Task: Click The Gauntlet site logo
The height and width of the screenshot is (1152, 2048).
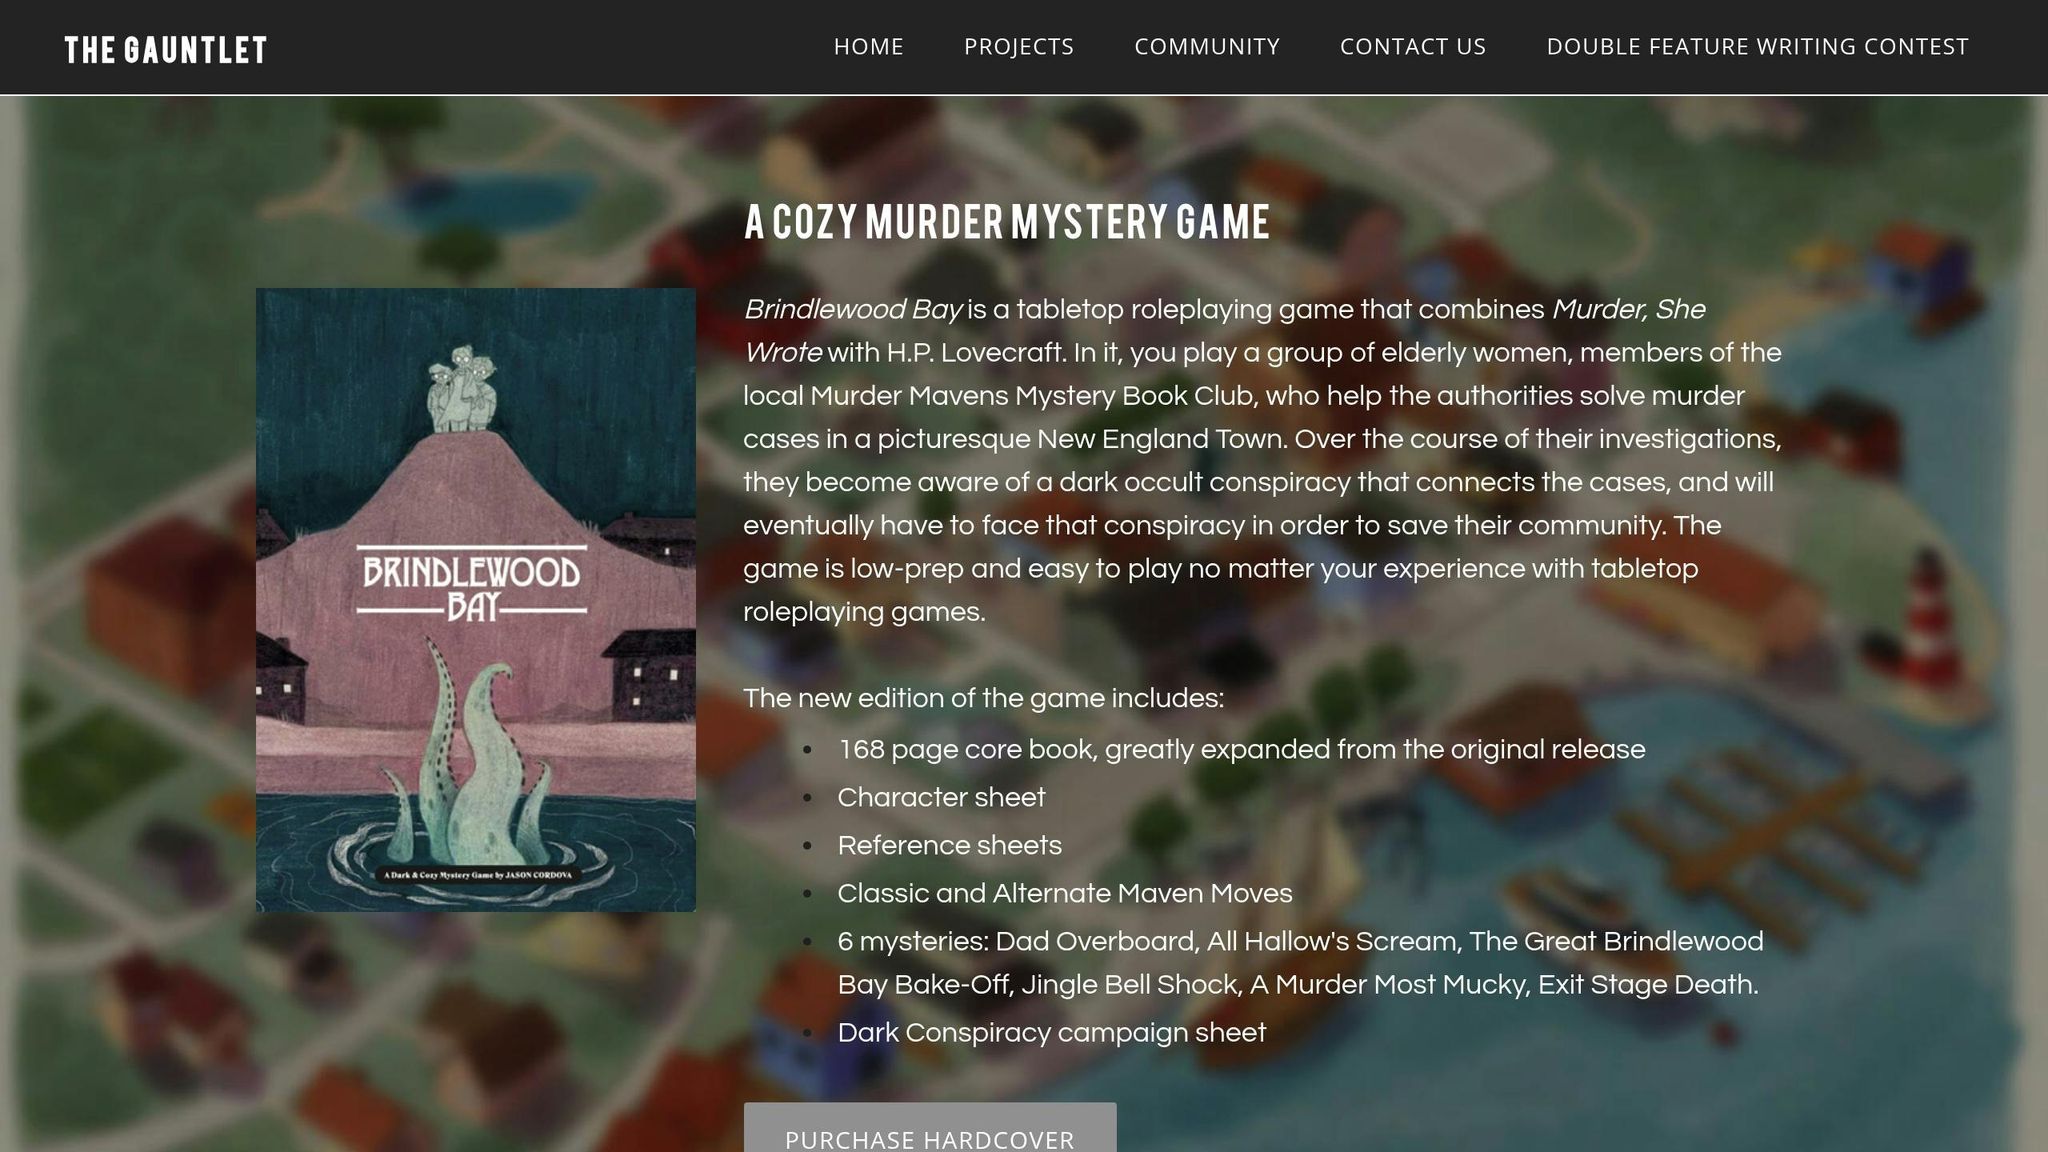Action: [165, 50]
